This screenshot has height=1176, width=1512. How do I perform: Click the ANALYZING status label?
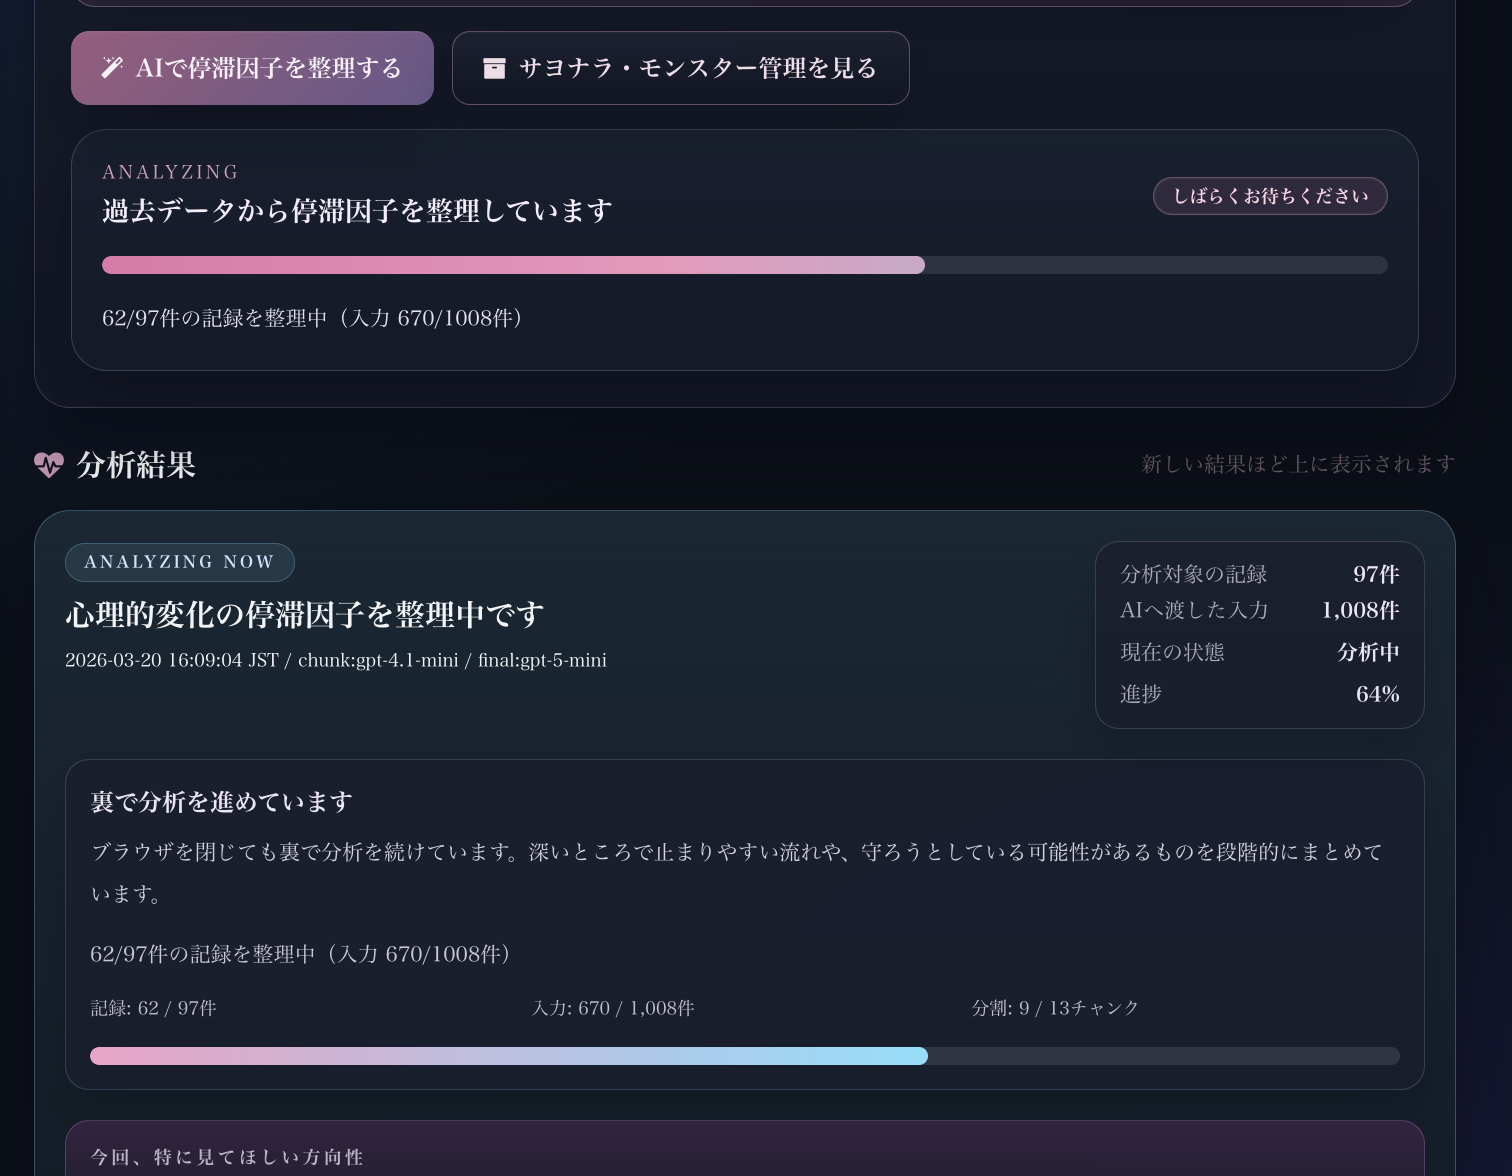click(x=170, y=171)
